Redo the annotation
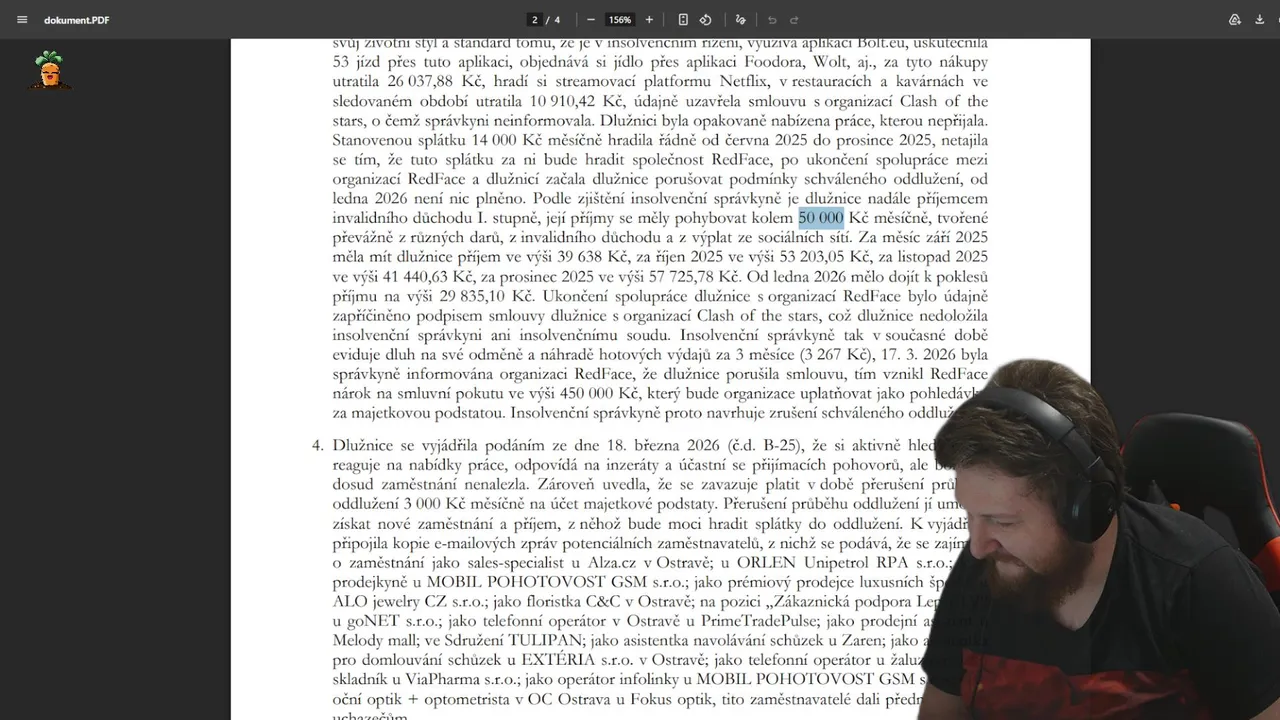 point(794,20)
